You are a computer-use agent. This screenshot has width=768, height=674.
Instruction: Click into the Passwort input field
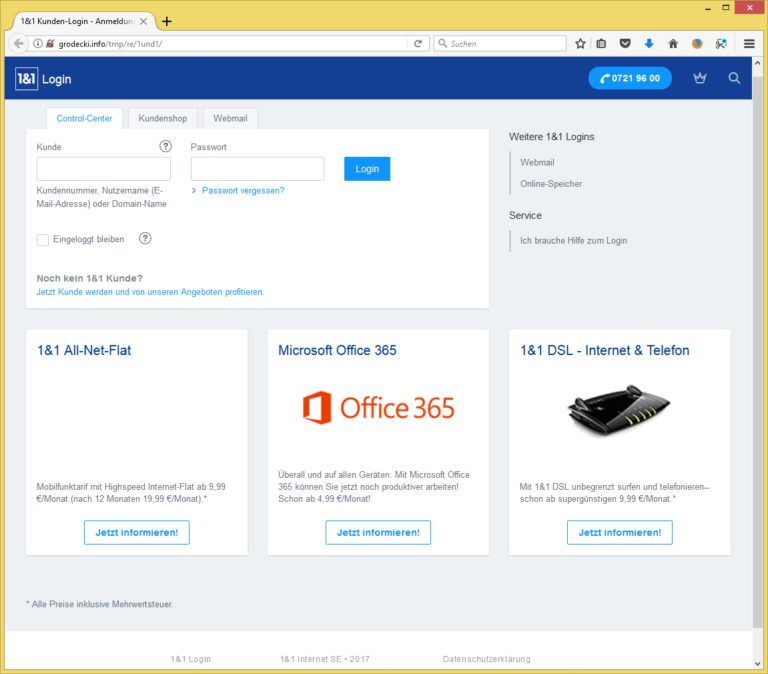click(x=257, y=169)
